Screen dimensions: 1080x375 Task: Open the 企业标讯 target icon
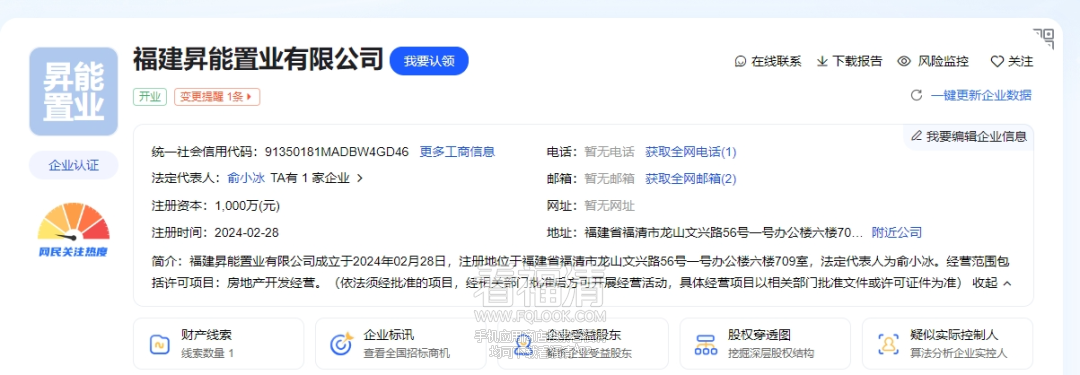pos(342,343)
